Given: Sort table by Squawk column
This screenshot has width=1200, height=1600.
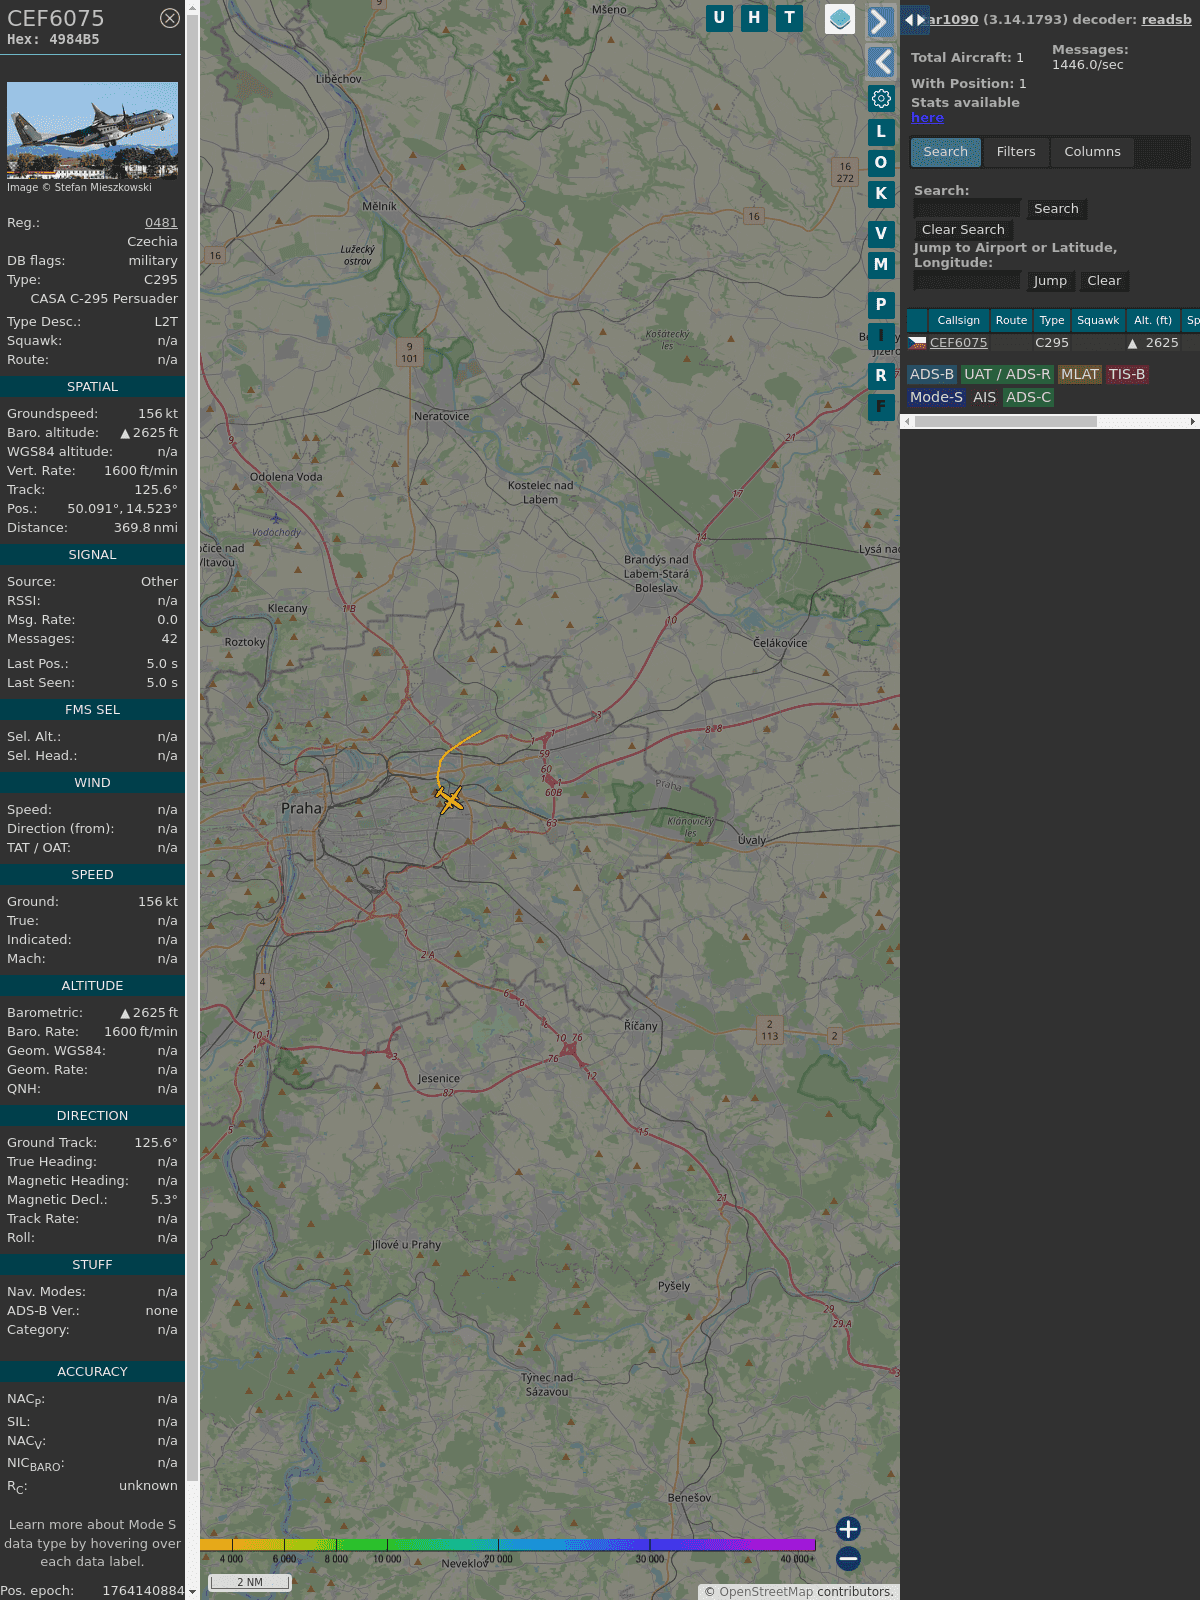Looking at the screenshot, I should tap(1098, 320).
